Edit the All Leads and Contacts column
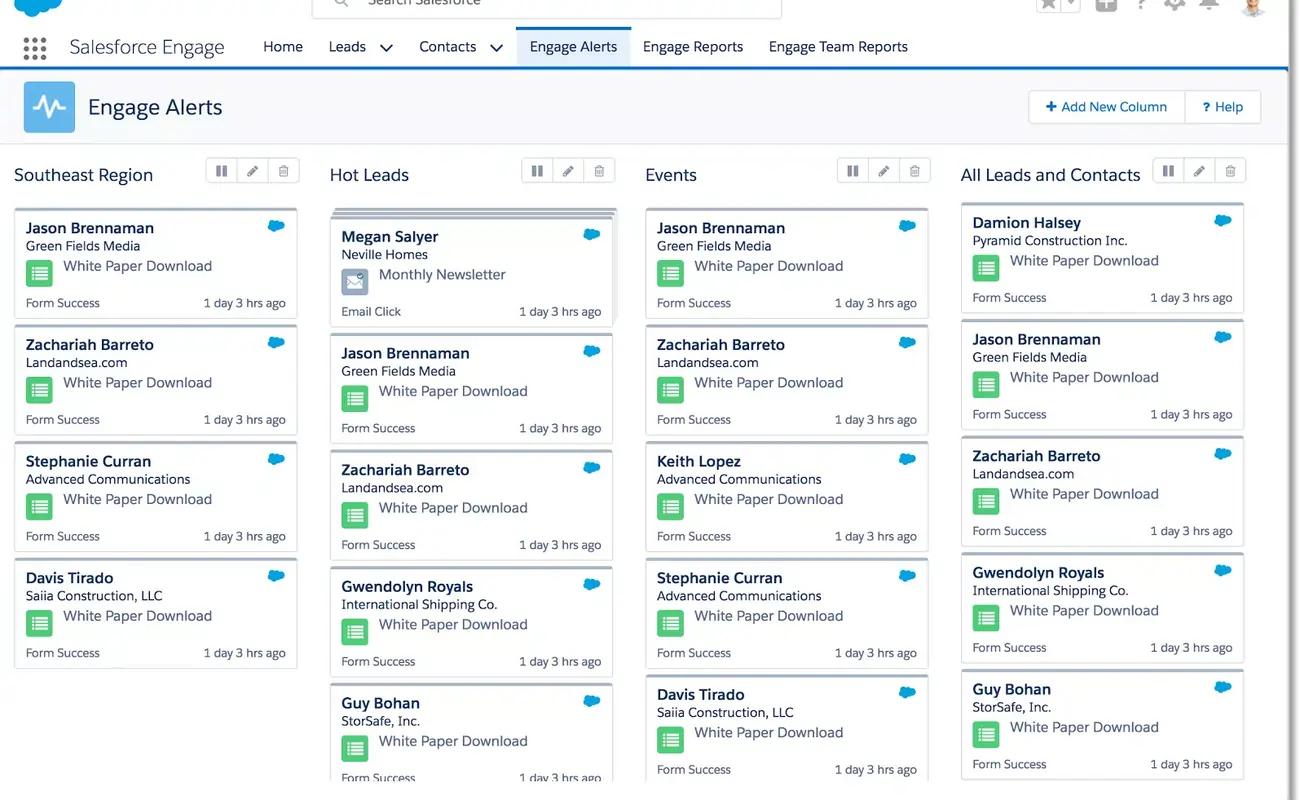Viewport: 1300px width, 800px height. tap(1199, 171)
